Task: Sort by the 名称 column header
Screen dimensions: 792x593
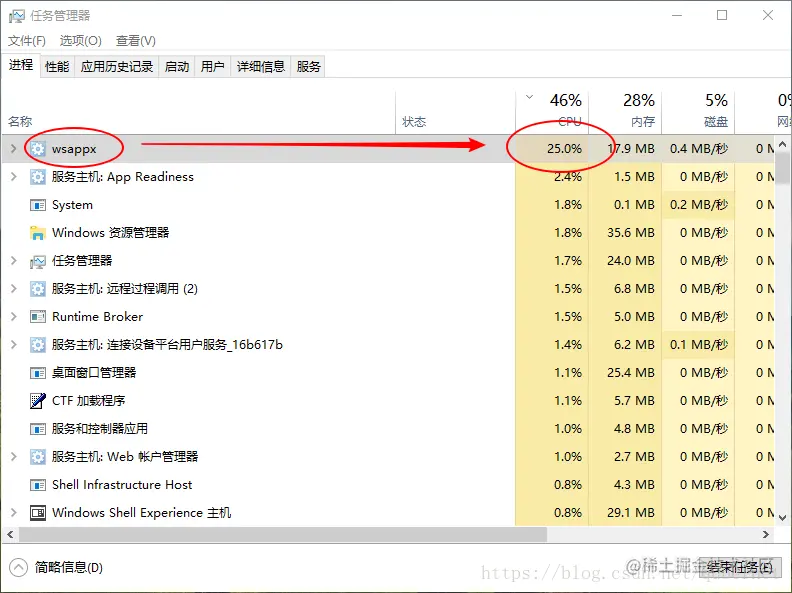Action: coord(199,111)
